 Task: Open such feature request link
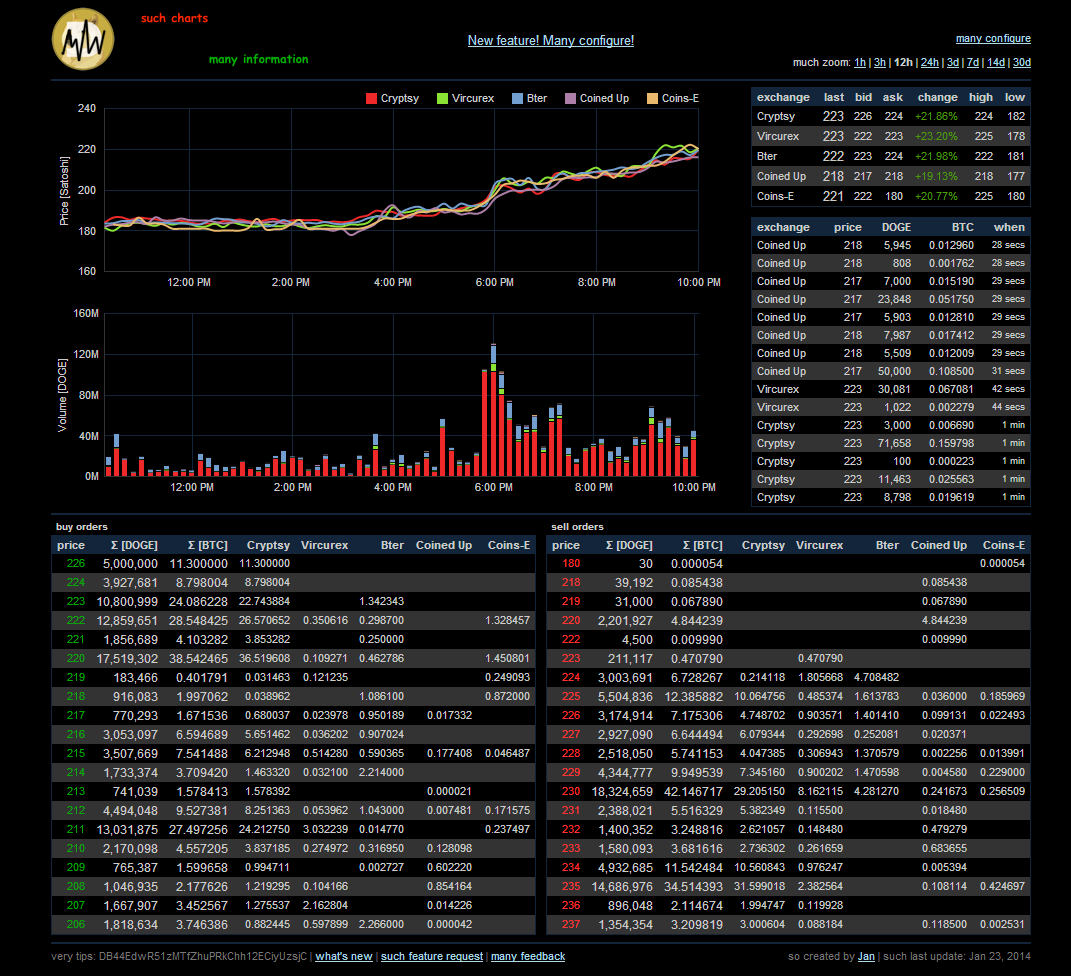click(432, 956)
